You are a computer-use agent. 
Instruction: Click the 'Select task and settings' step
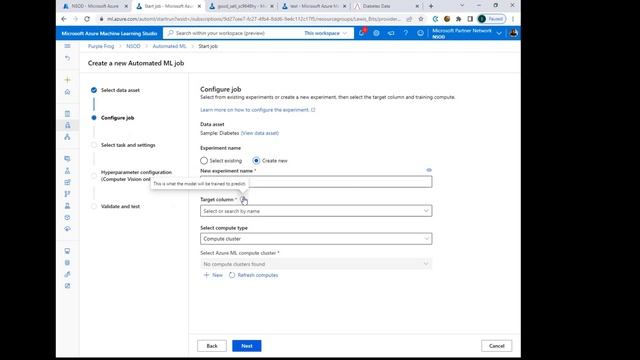[128, 145]
